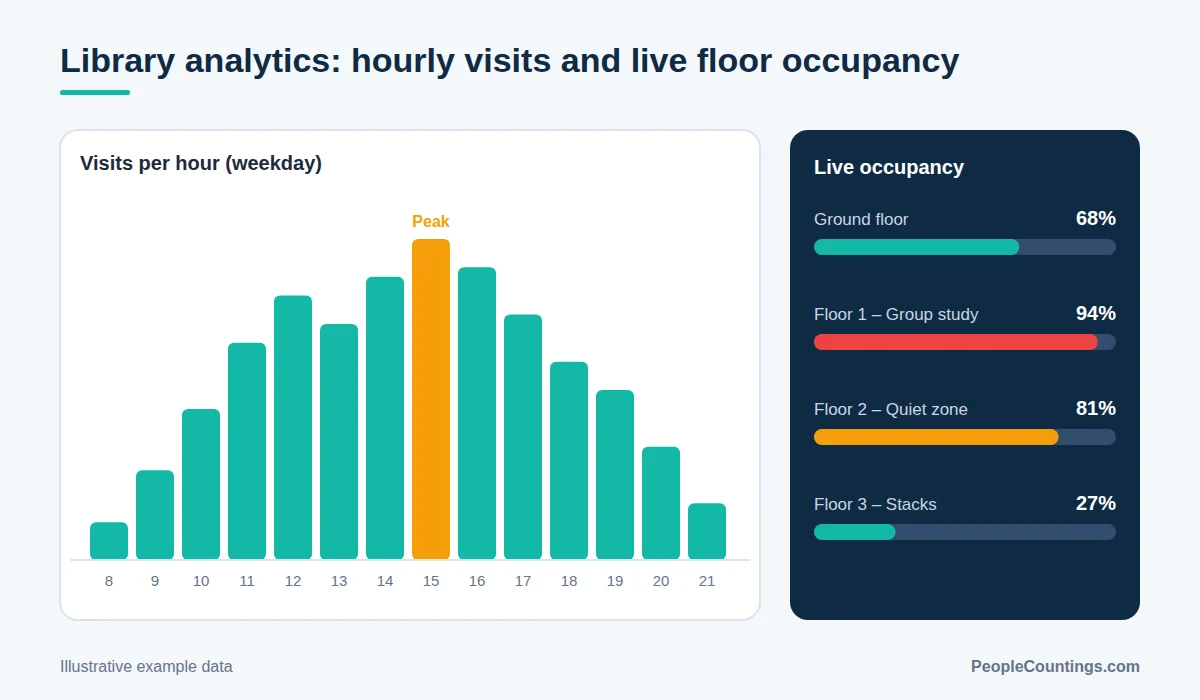Click the 'Live occupancy' heading
The height and width of the screenshot is (700, 1200).
(889, 168)
